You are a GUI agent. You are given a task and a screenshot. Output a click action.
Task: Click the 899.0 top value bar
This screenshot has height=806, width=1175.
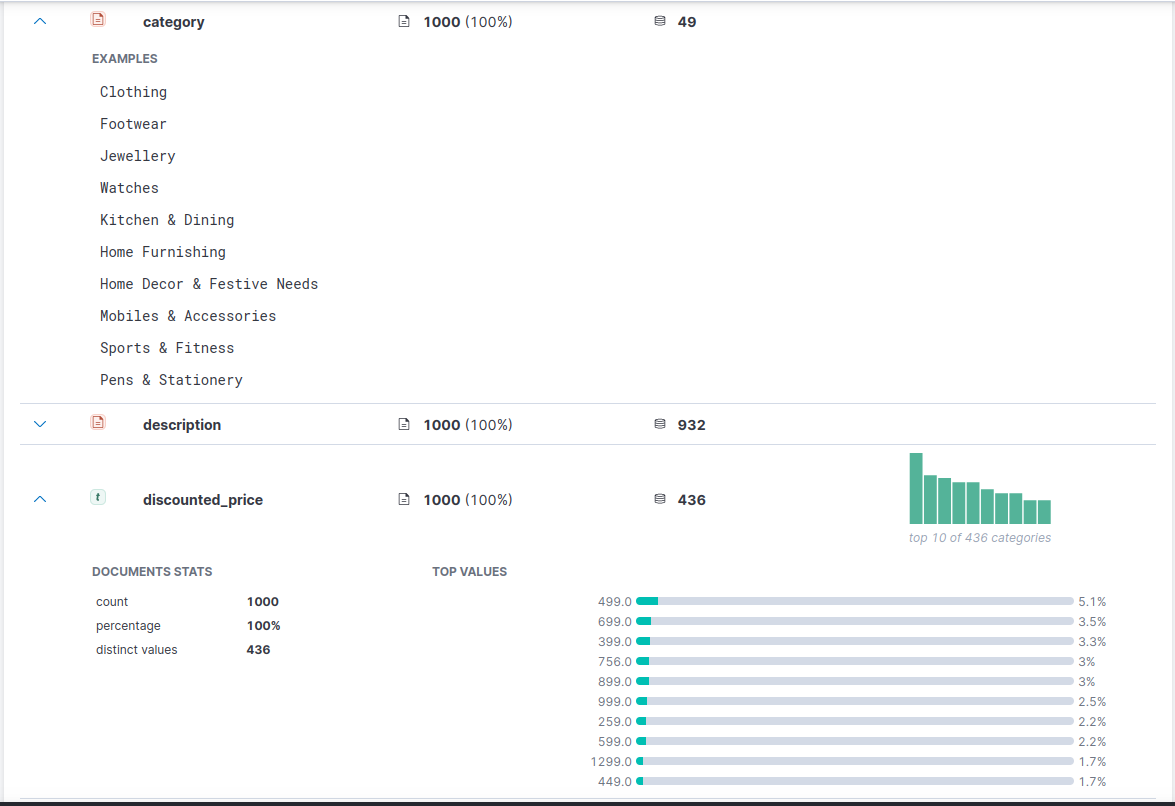click(855, 682)
